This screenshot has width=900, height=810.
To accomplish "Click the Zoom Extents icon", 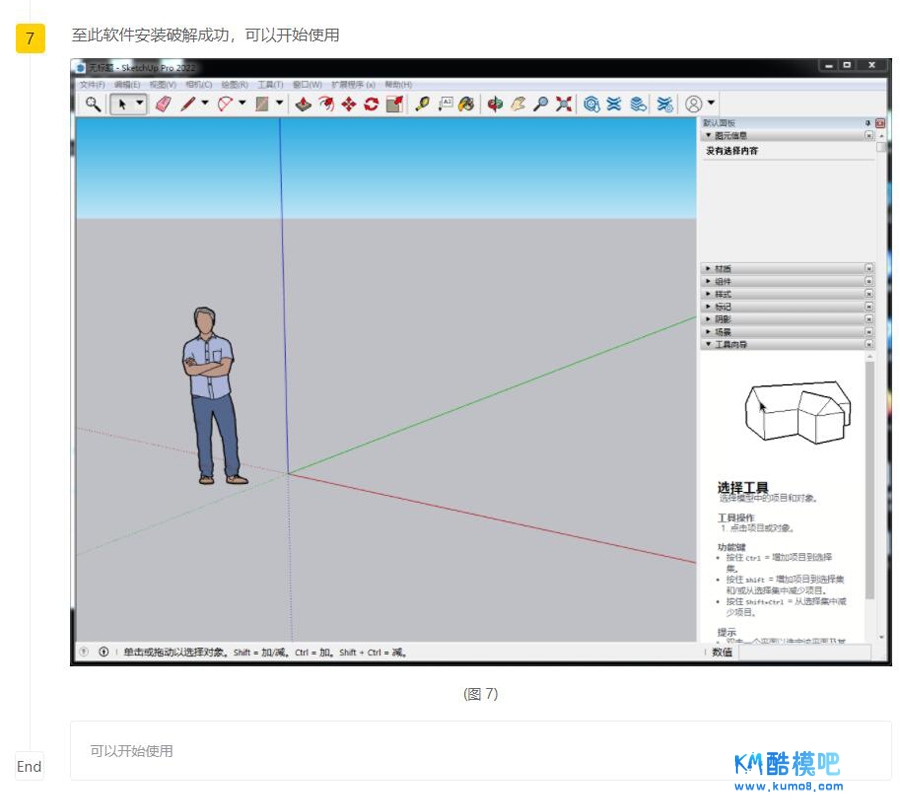I will 564,104.
